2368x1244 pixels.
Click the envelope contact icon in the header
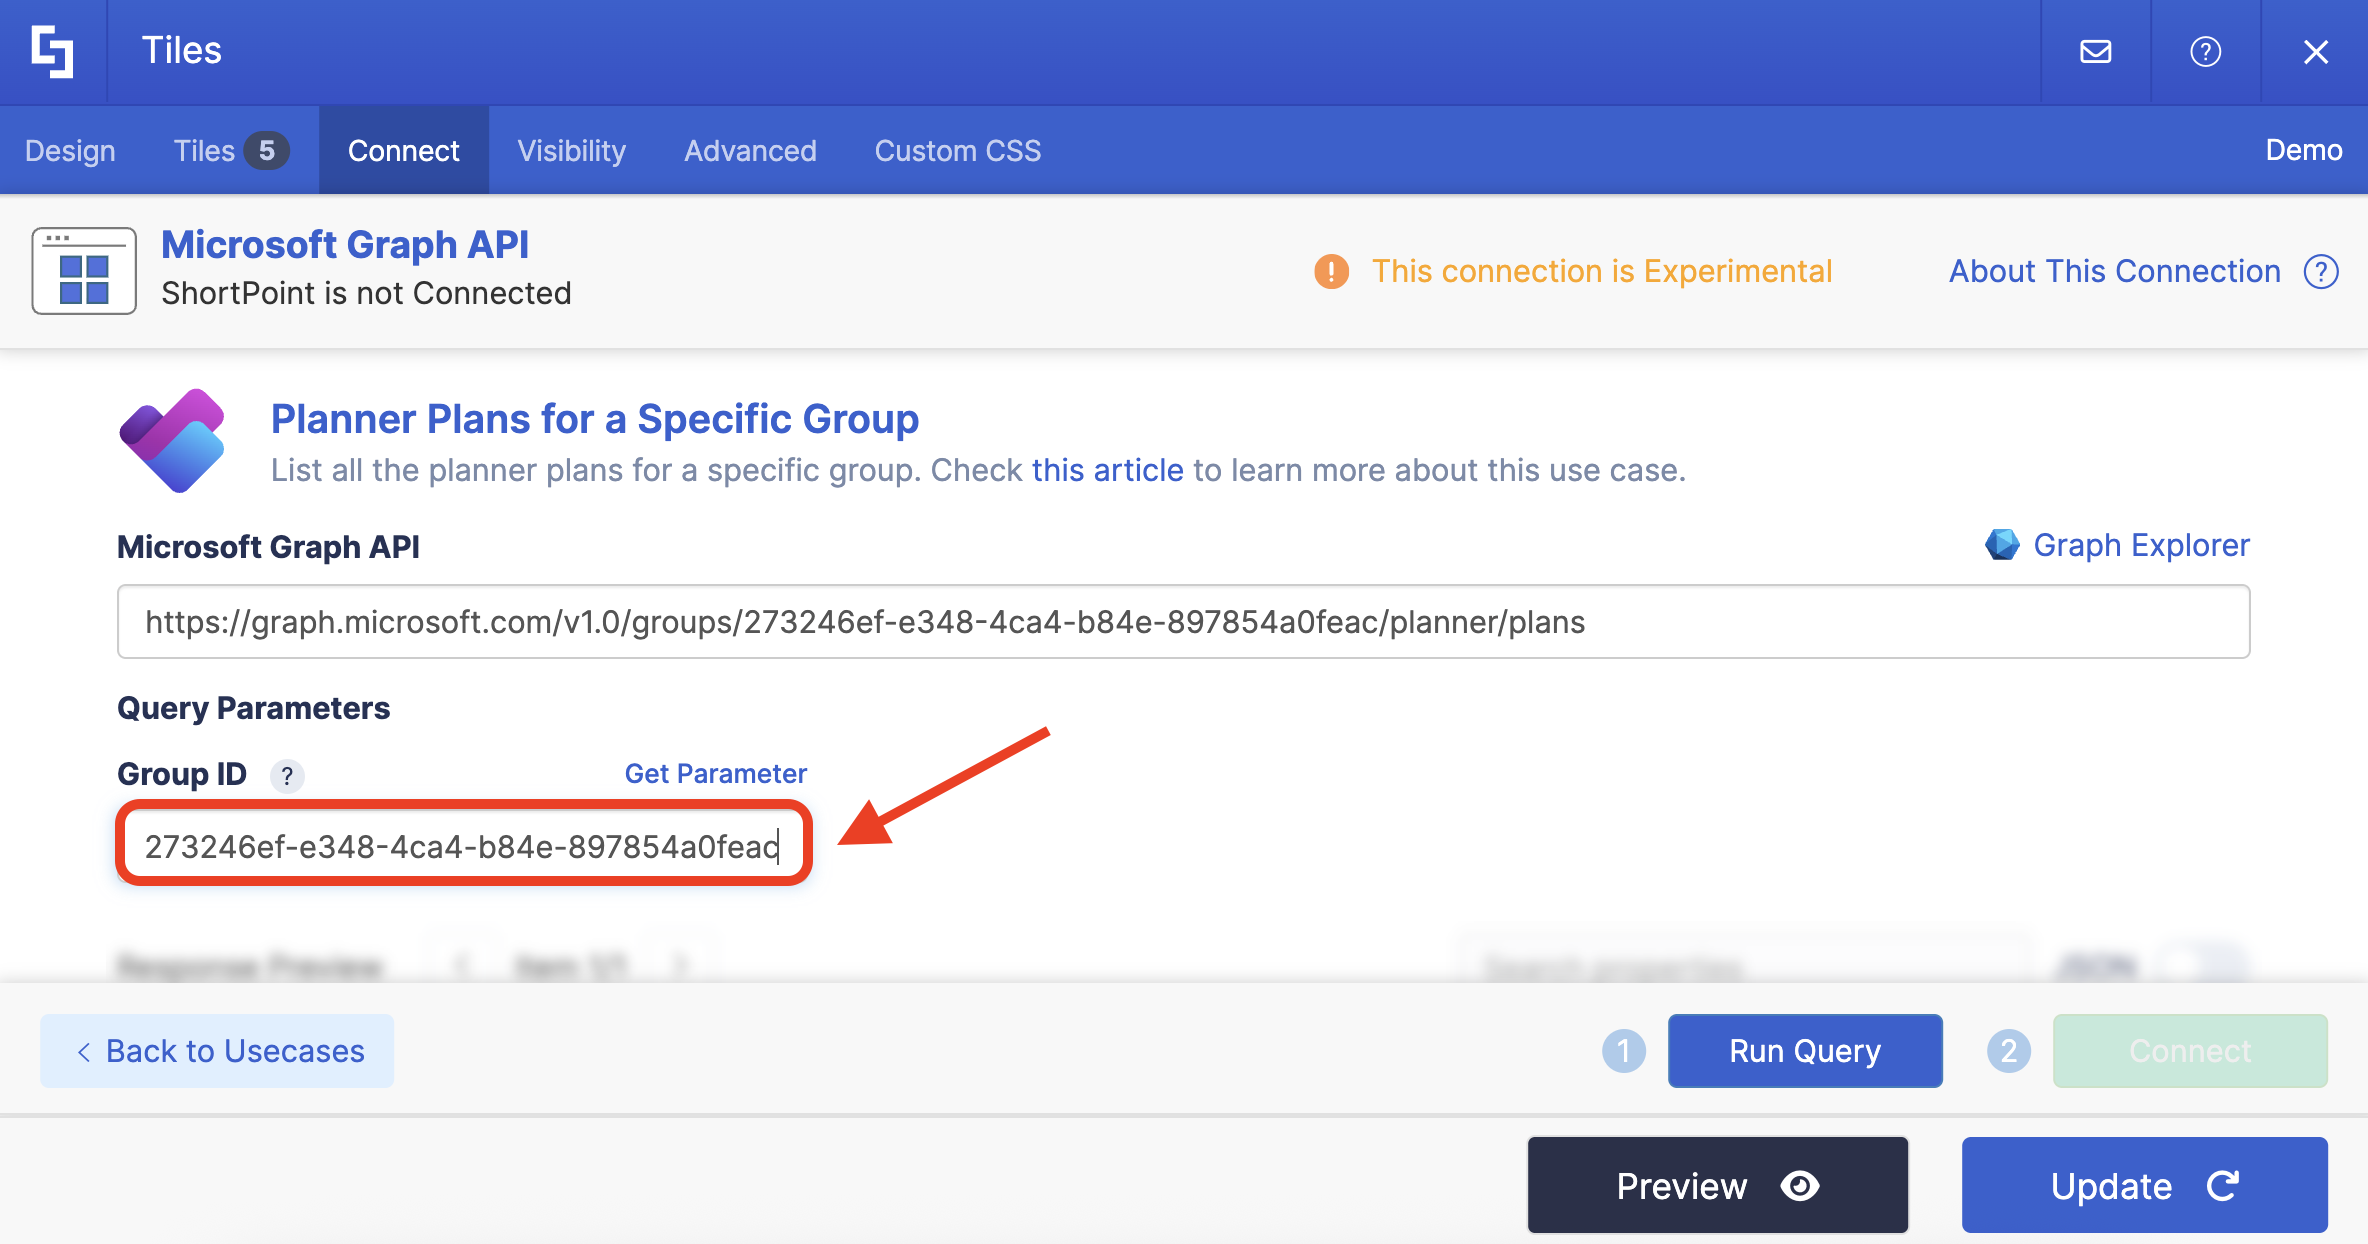coord(2096,51)
